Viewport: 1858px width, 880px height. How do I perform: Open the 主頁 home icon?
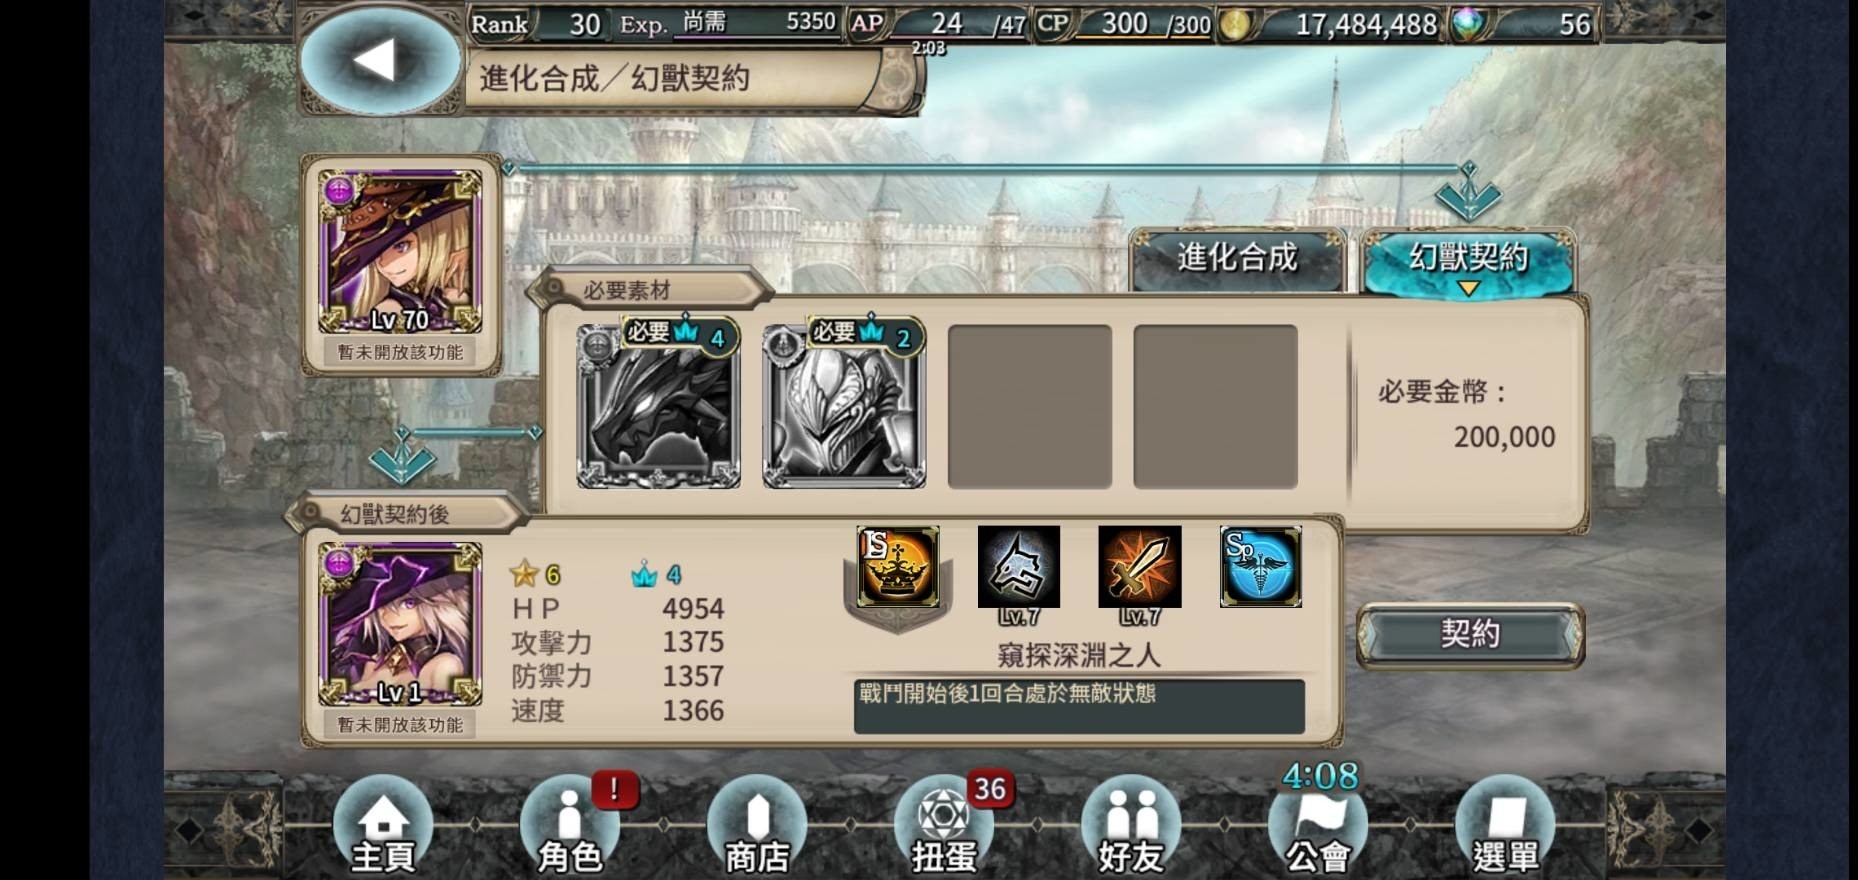[383, 826]
